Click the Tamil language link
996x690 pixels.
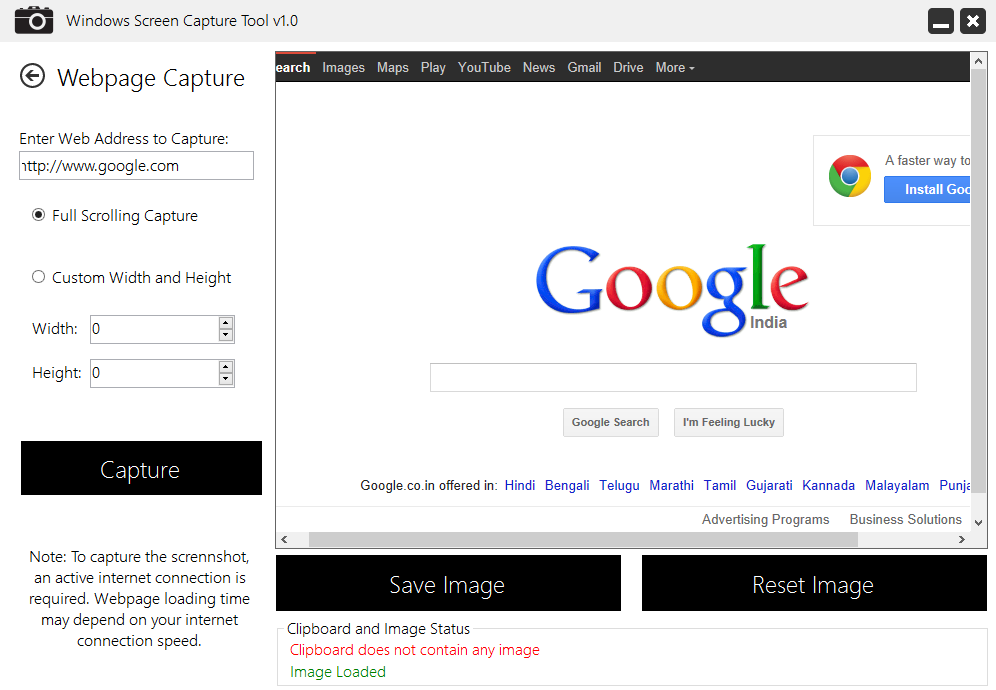click(x=719, y=485)
